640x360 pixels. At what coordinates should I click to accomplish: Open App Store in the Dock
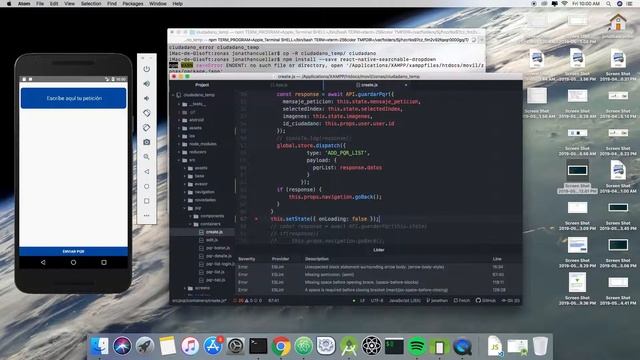[213, 346]
